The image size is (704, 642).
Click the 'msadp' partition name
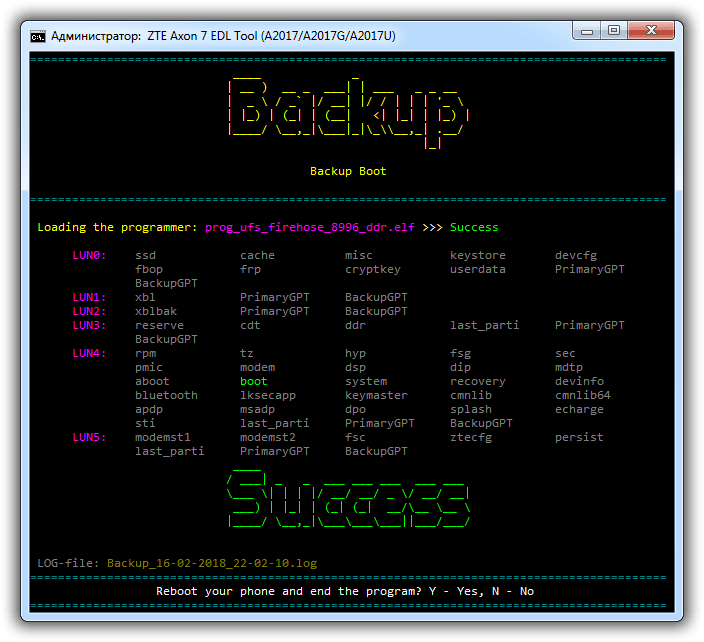pos(257,409)
